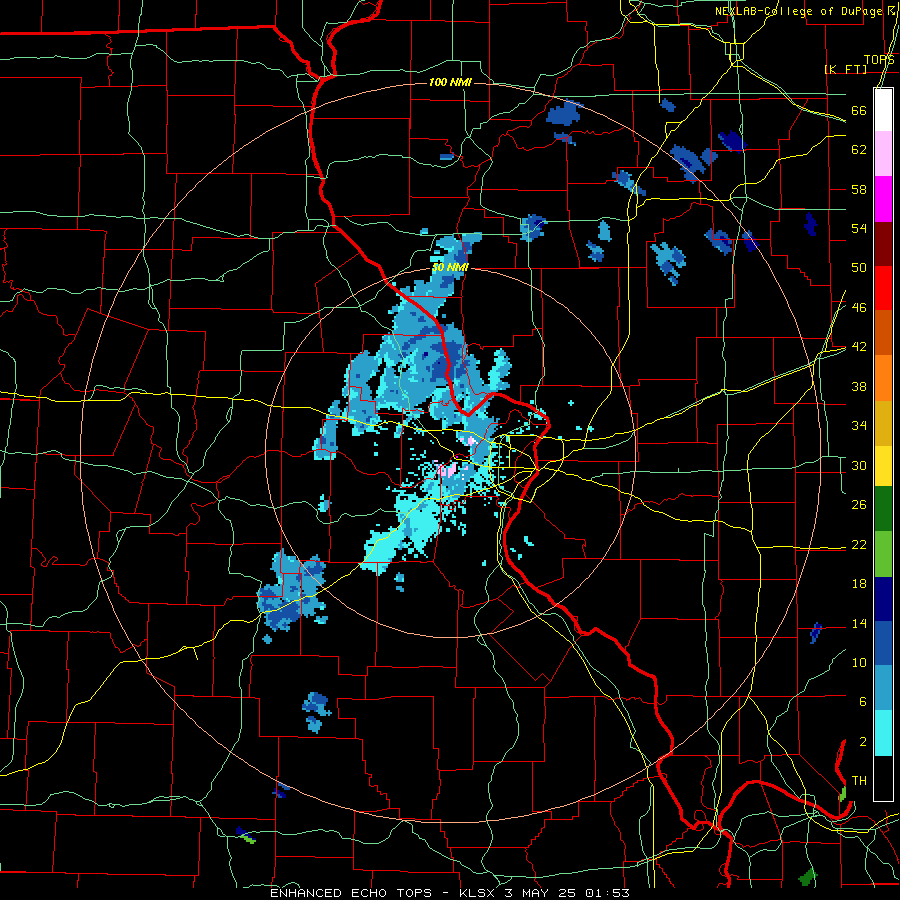Click the legend value 18
900x900 pixels.
(859, 584)
